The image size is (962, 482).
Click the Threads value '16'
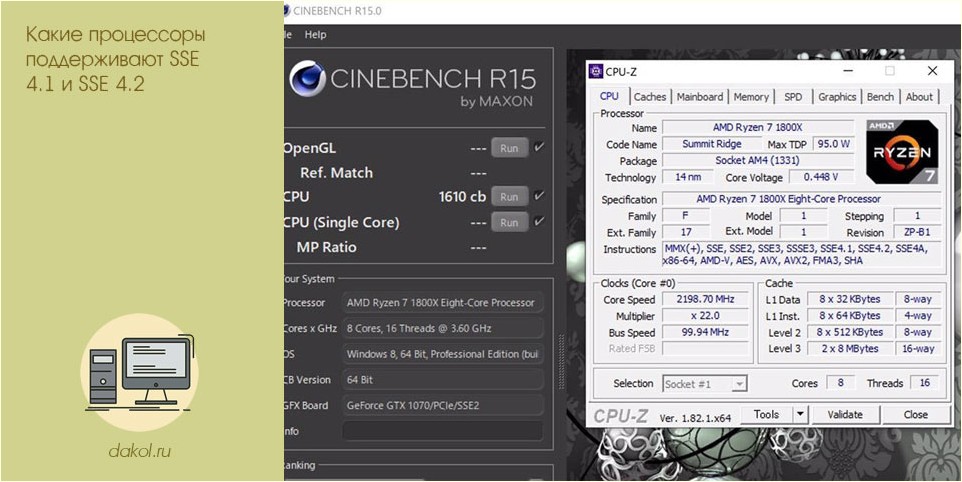tap(925, 383)
